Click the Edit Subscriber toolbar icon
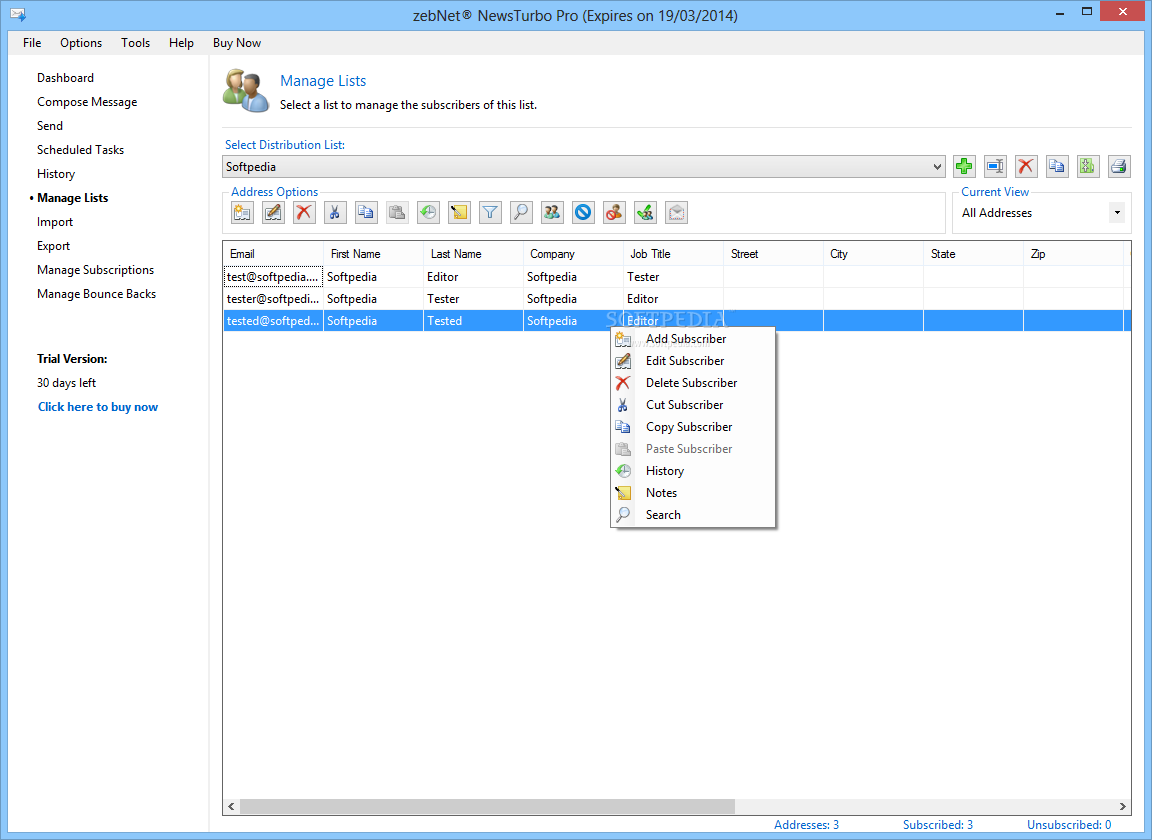Image resolution: width=1152 pixels, height=840 pixels. click(273, 213)
